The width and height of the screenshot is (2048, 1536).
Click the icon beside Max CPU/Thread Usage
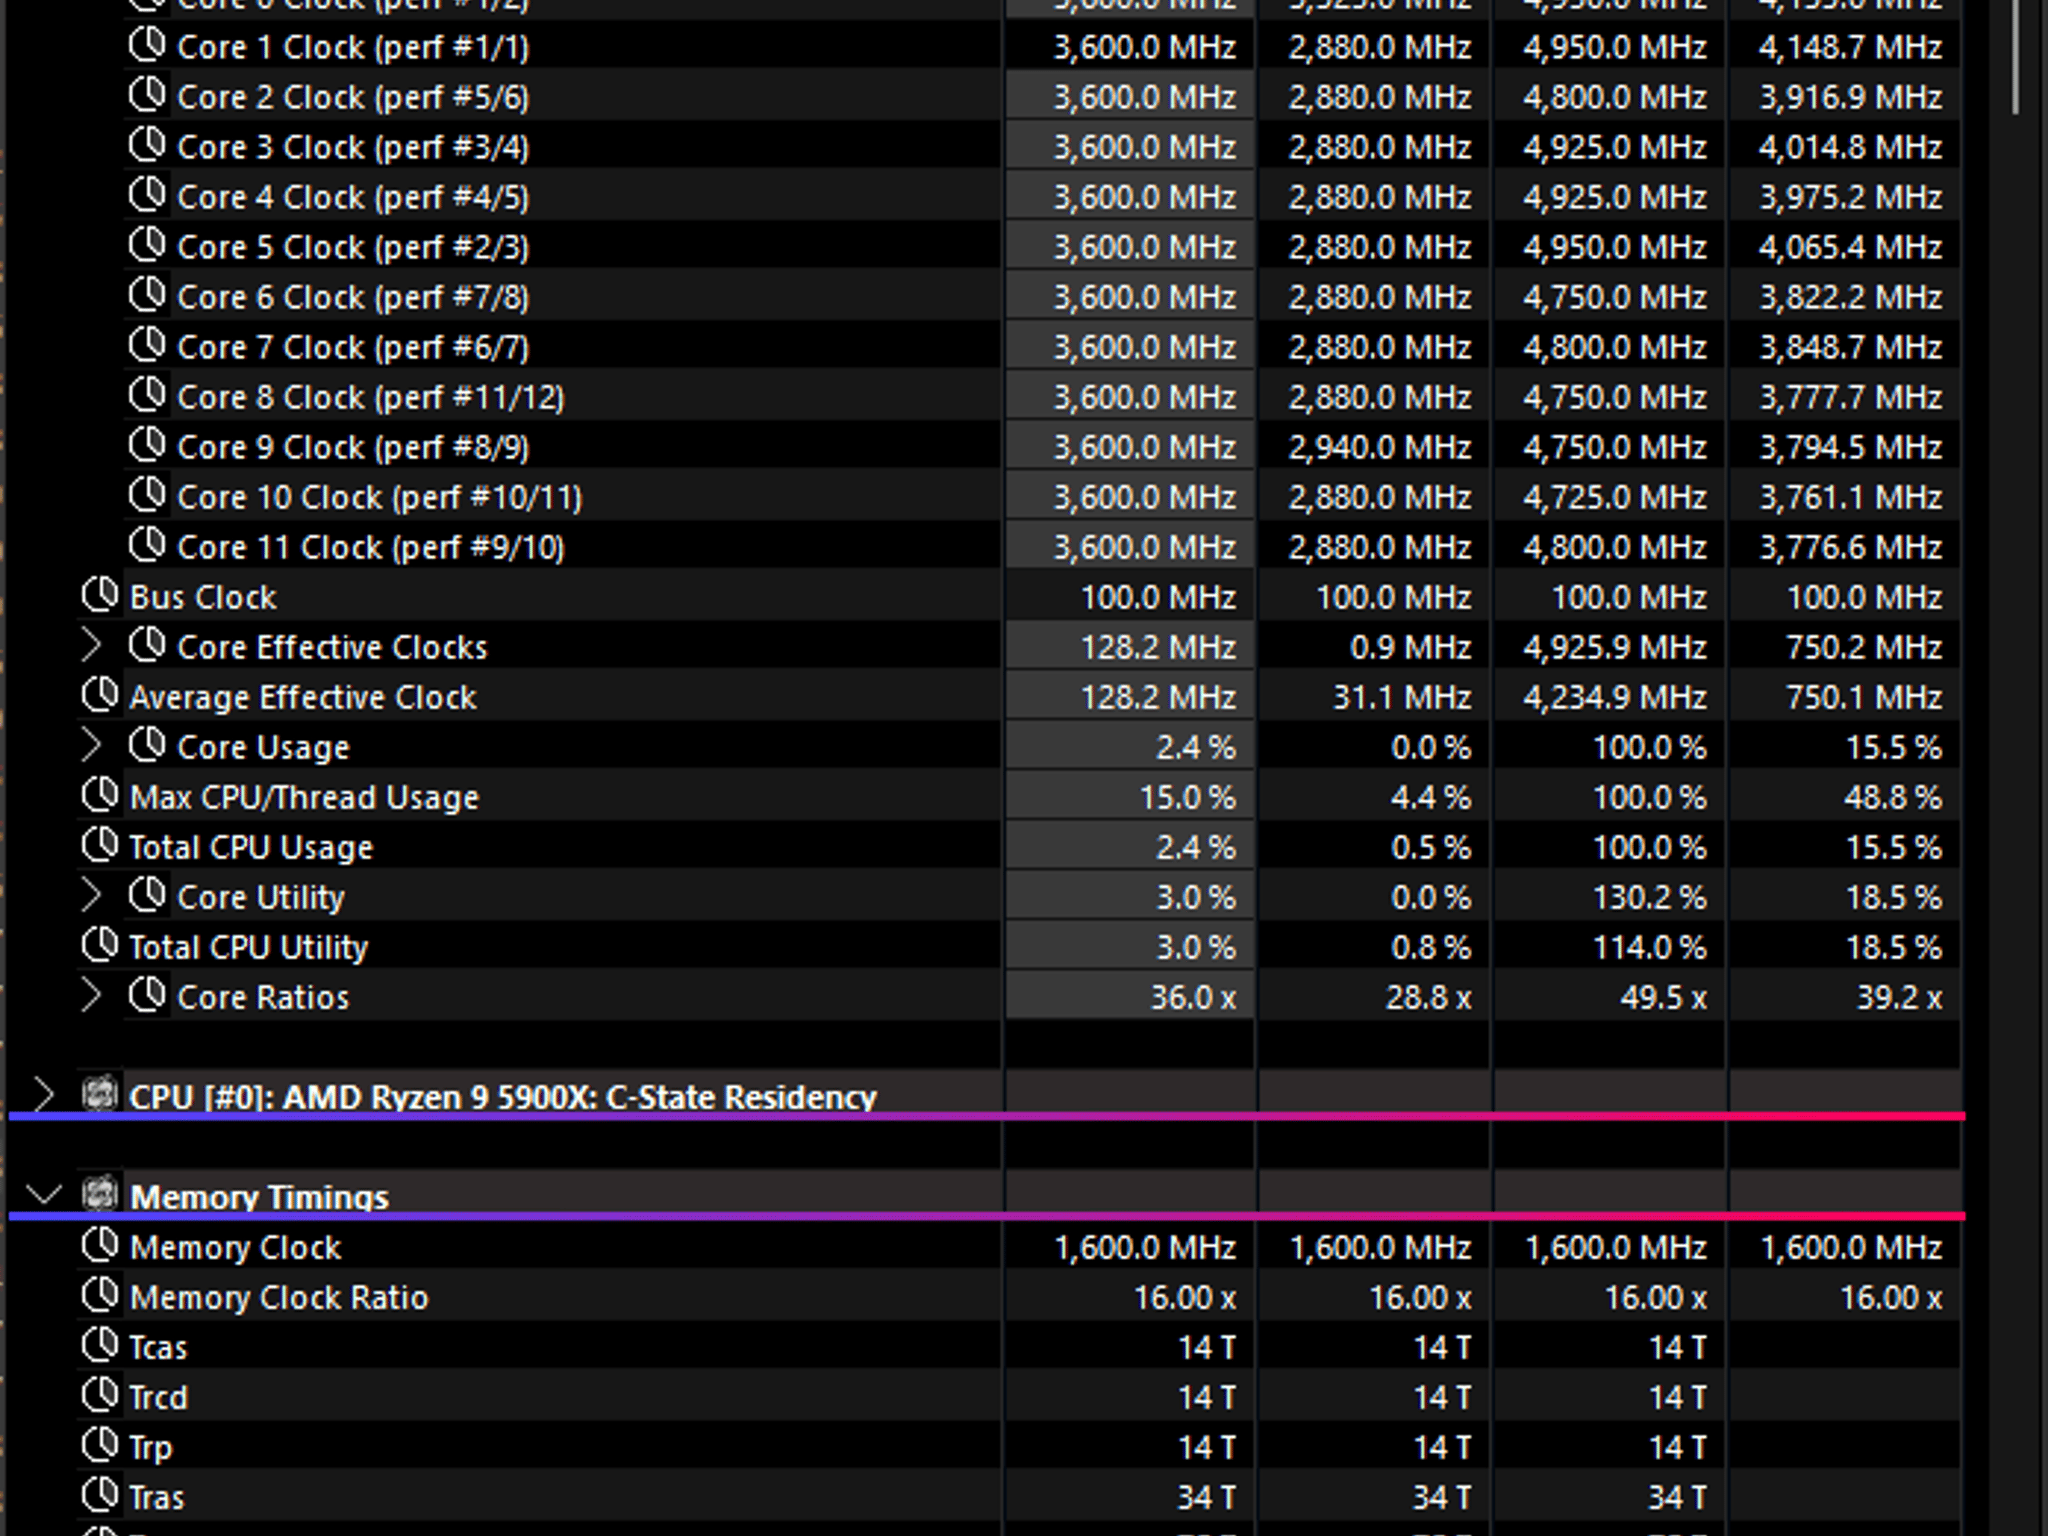coord(100,795)
